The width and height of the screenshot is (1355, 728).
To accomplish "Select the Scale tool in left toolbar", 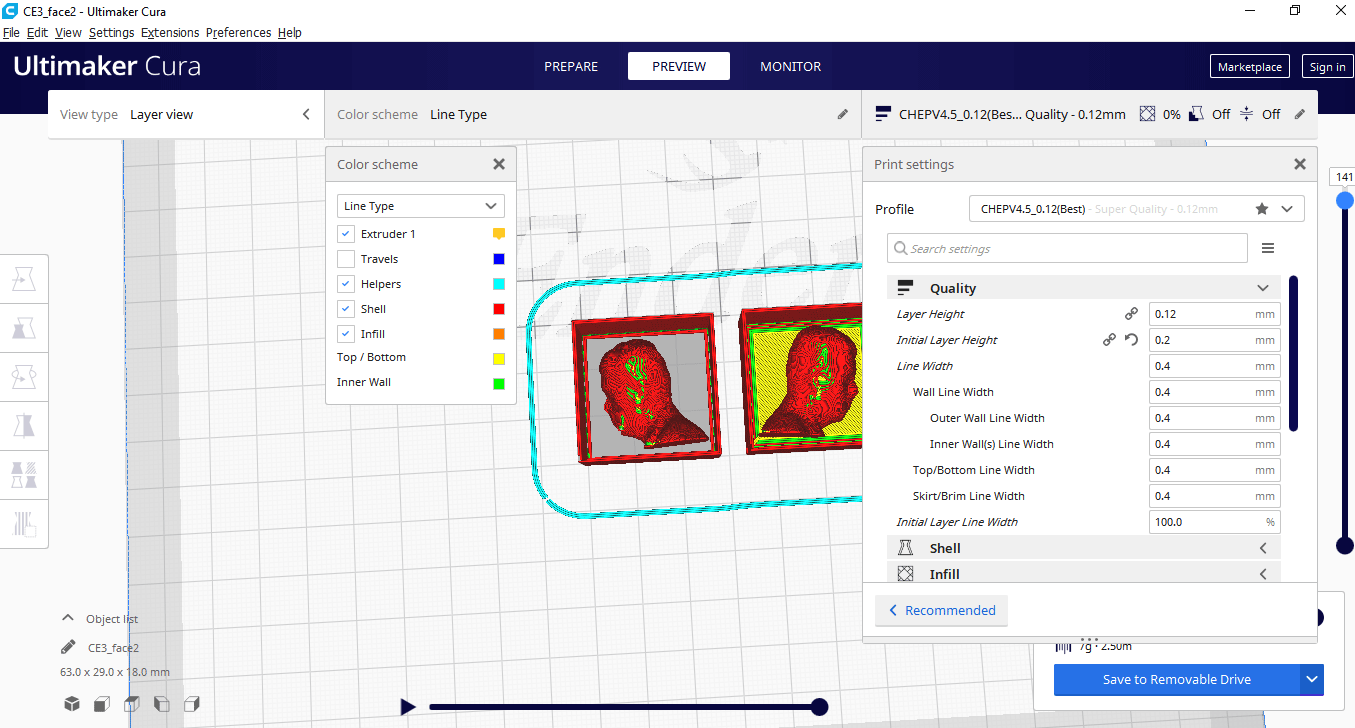I will click(x=24, y=329).
